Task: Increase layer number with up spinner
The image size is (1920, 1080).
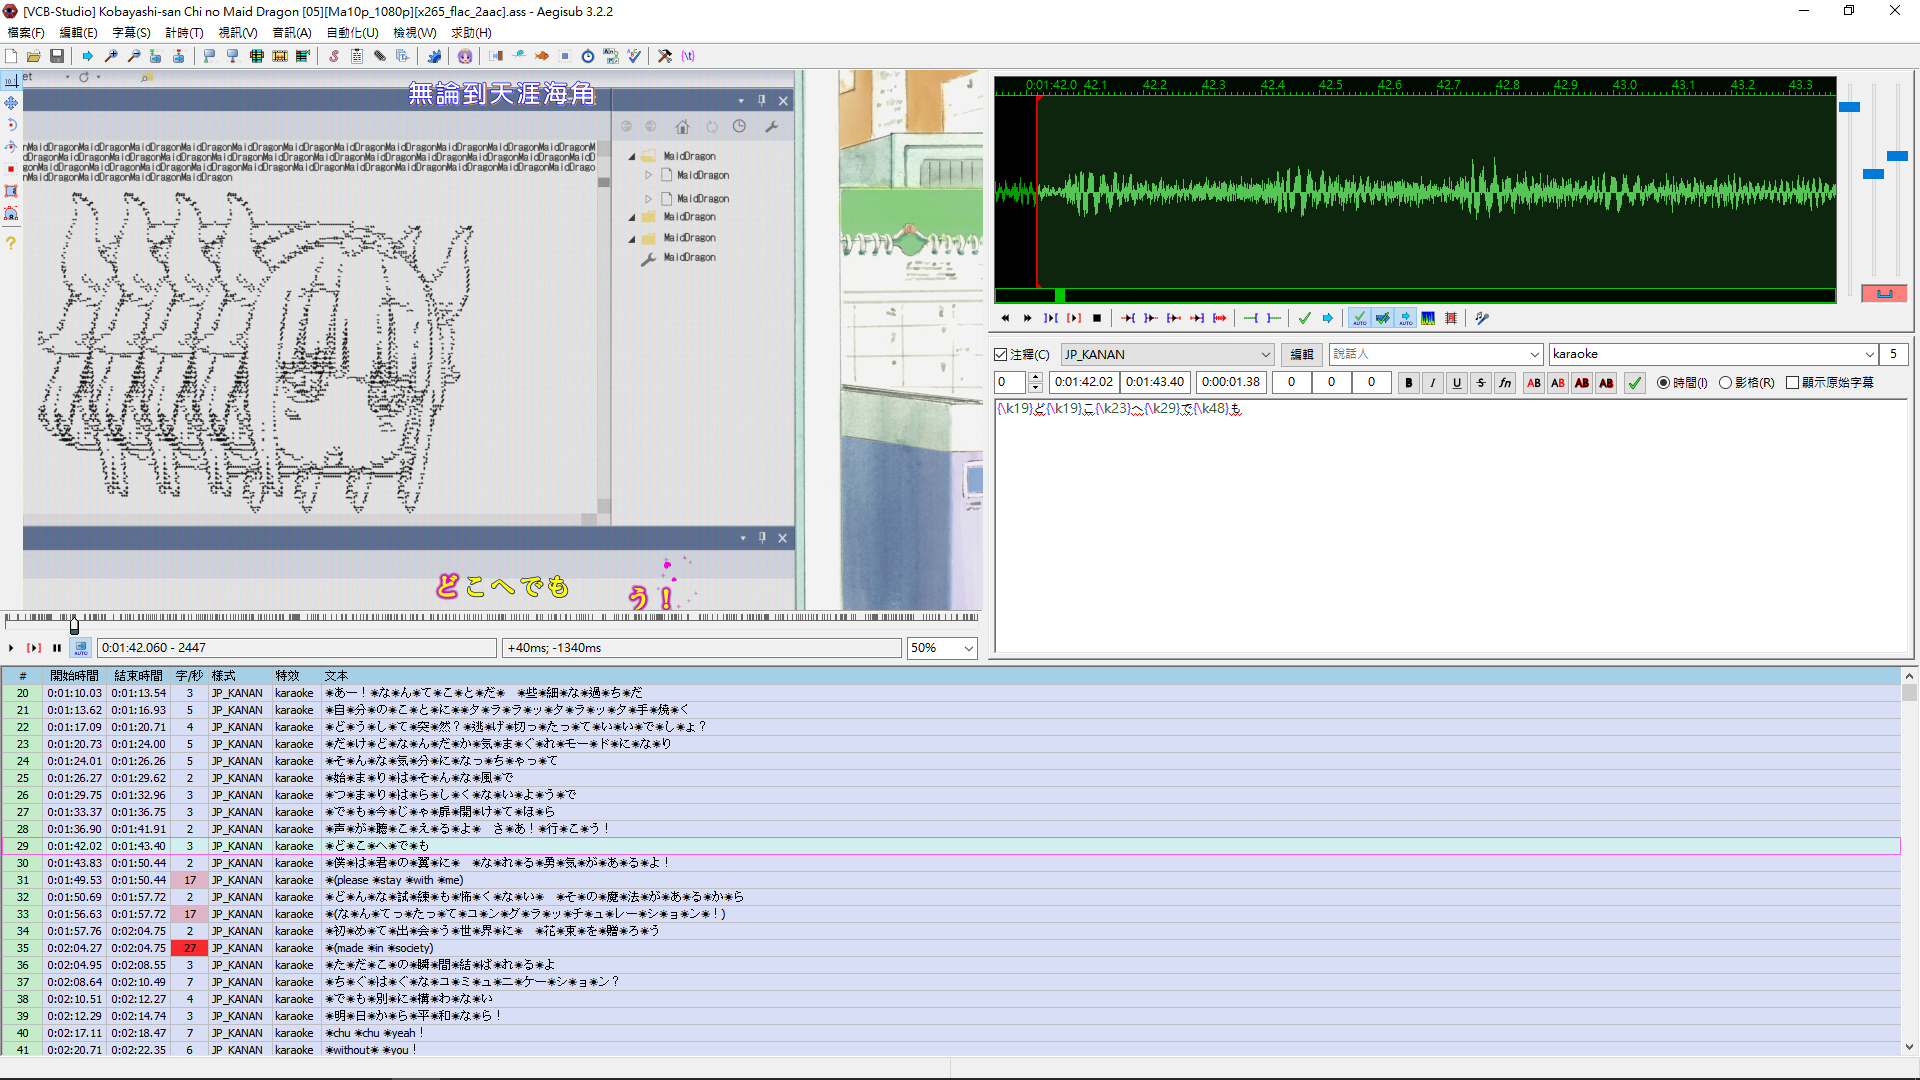Action: tap(1036, 377)
